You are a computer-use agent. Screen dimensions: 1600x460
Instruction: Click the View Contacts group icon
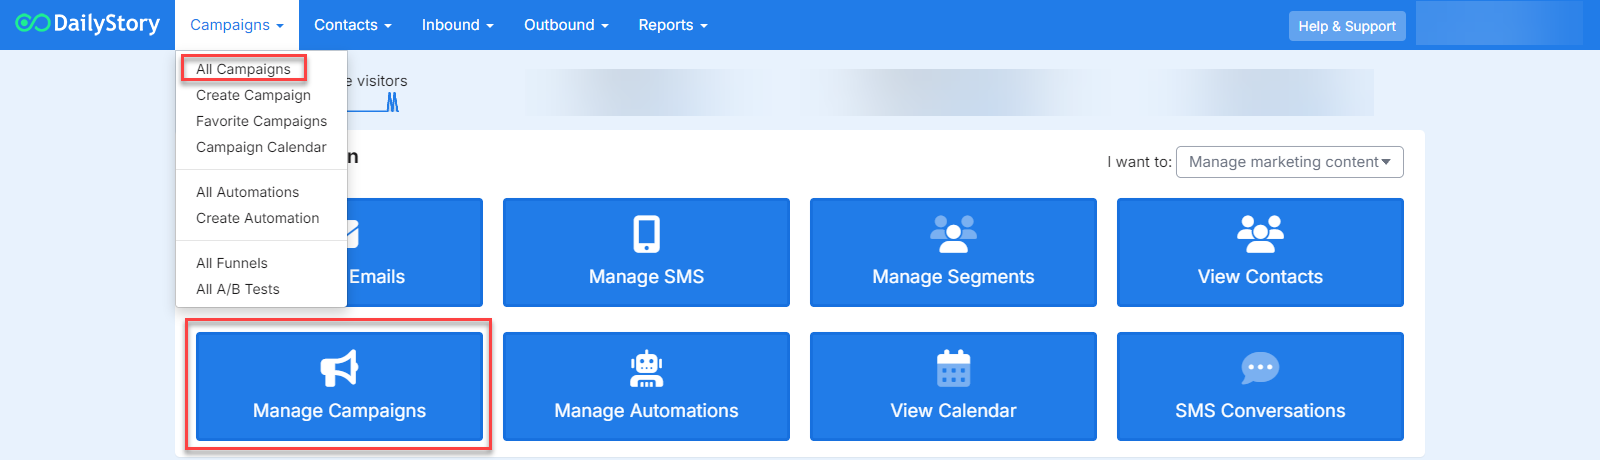[x=1260, y=234]
